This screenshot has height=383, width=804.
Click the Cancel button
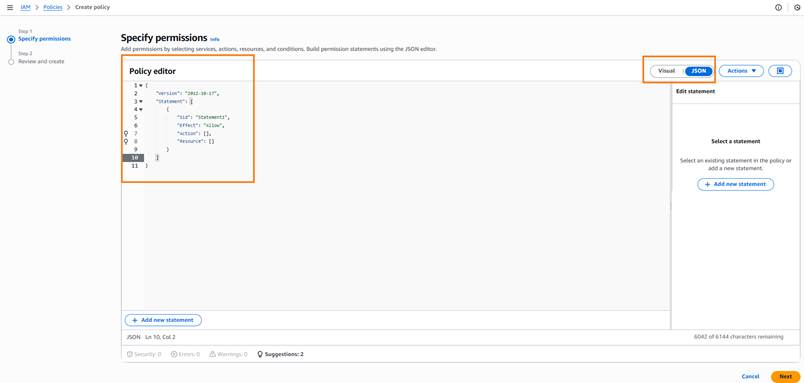[750, 376]
